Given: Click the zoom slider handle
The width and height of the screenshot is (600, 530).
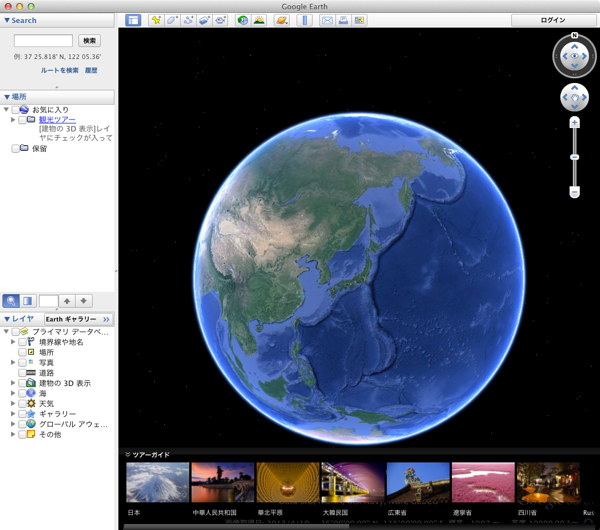Looking at the screenshot, I should tap(574, 157).
